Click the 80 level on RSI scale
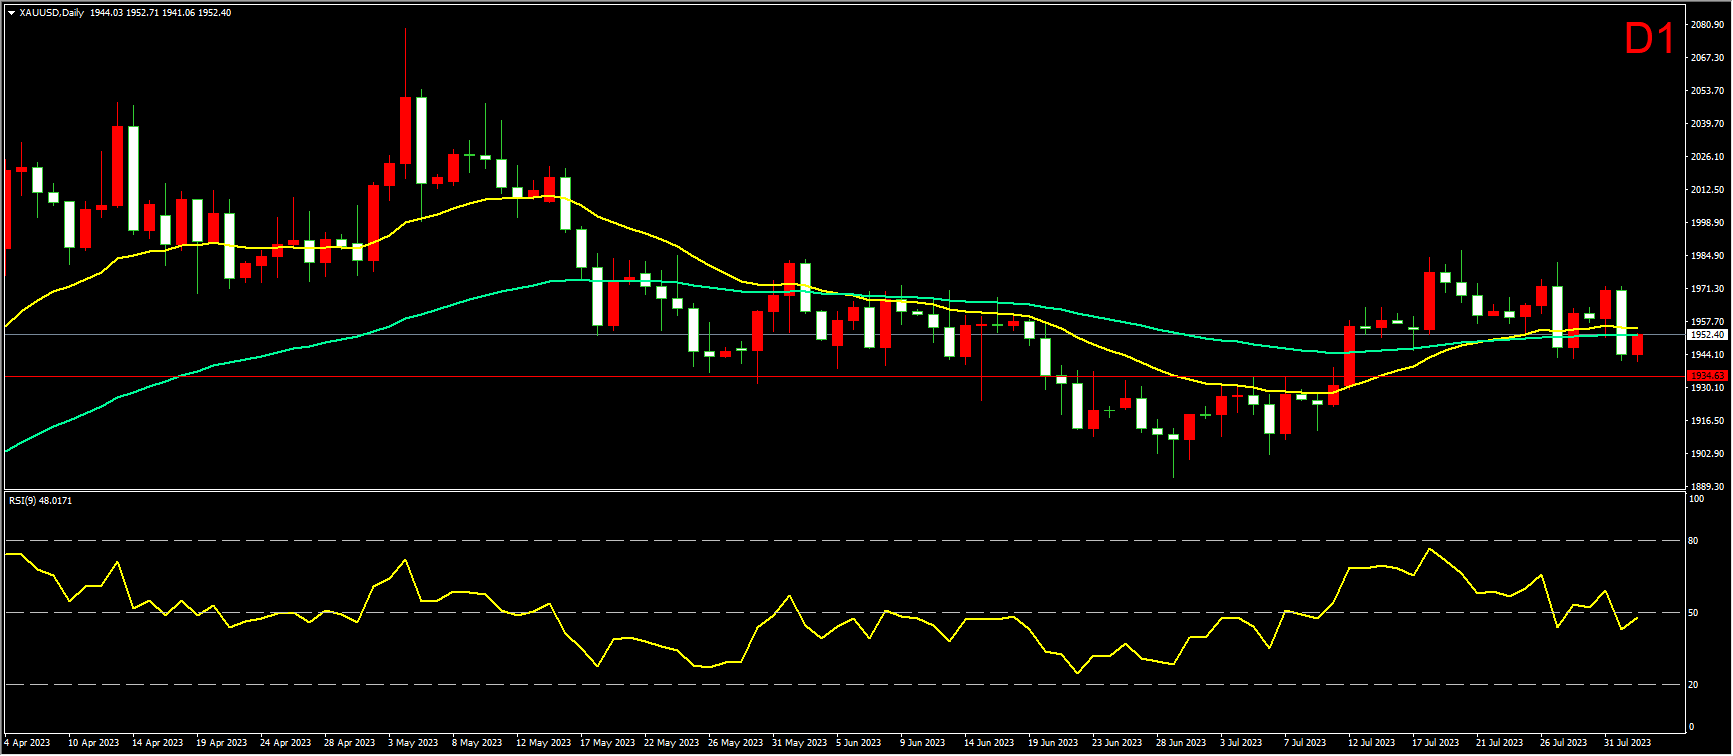The image size is (1733, 756). (1694, 541)
